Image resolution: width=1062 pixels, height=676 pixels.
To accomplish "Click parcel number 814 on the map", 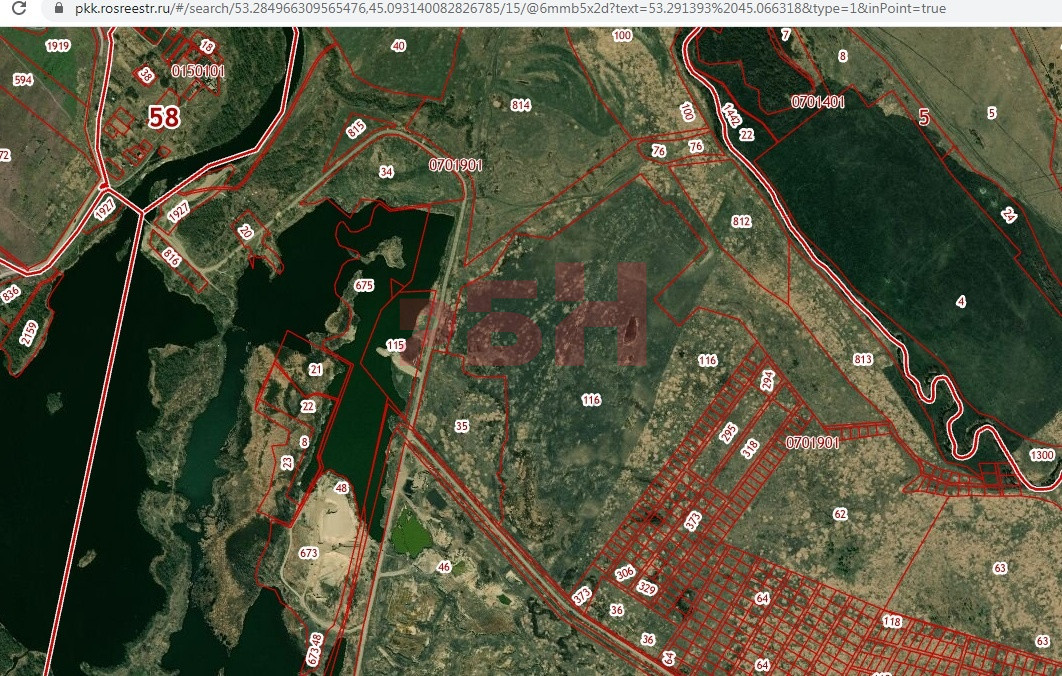I will pyautogui.click(x=520, y=105).
